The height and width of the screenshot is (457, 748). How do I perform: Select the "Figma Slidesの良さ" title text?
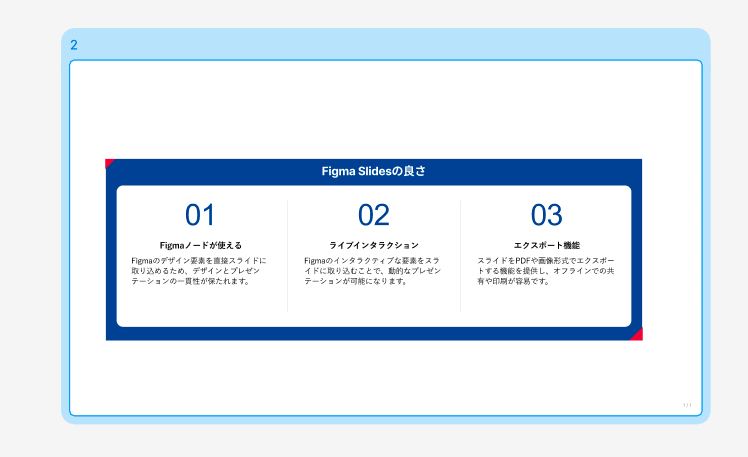(373, 171)
